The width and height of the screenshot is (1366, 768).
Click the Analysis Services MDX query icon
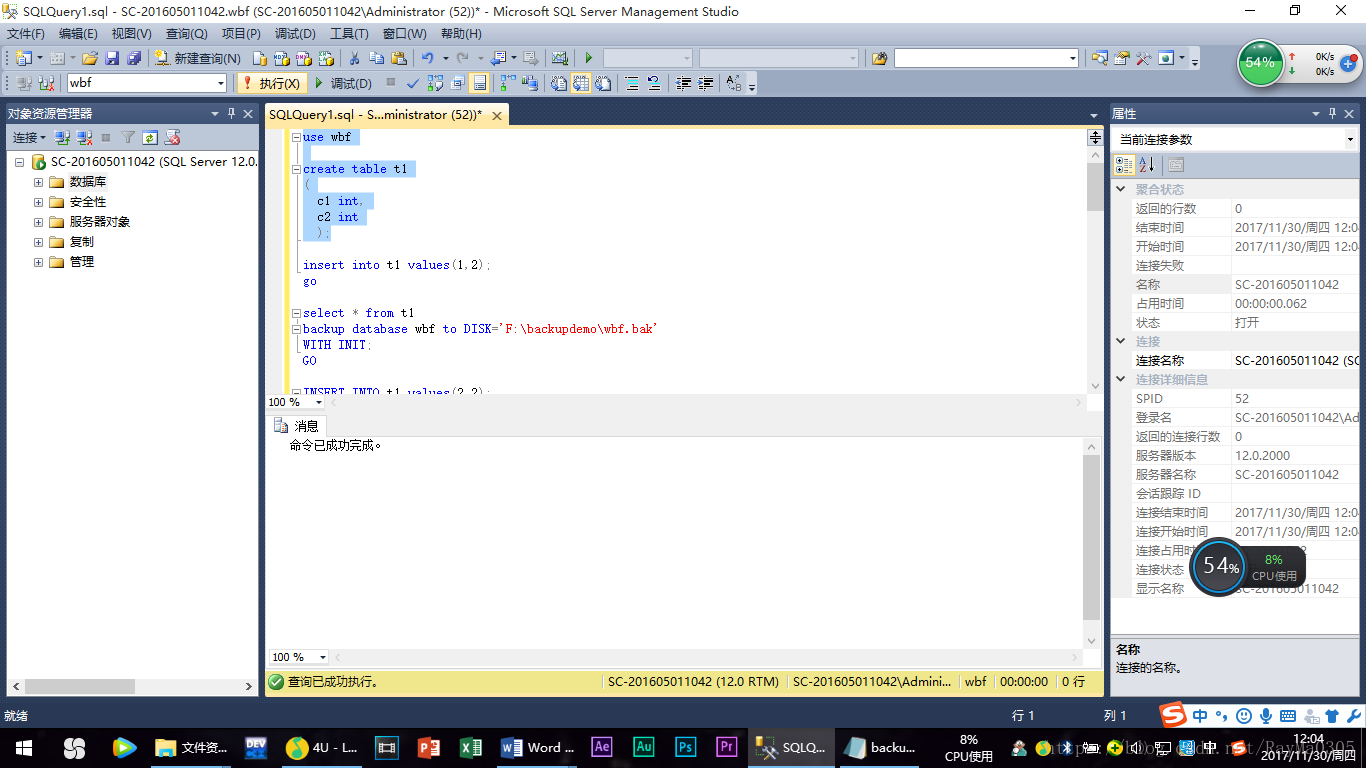[281, 58]
